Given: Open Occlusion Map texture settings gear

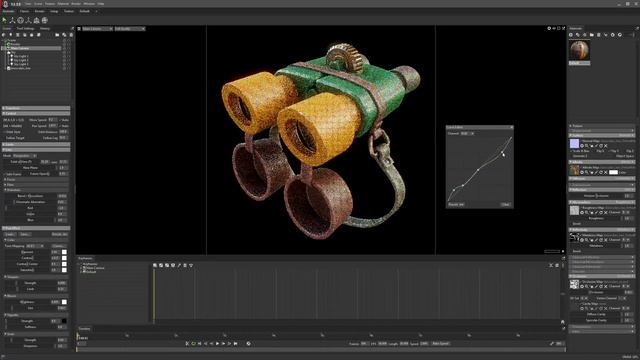Looking at the screenshot, I should click(x=582, y=287).
